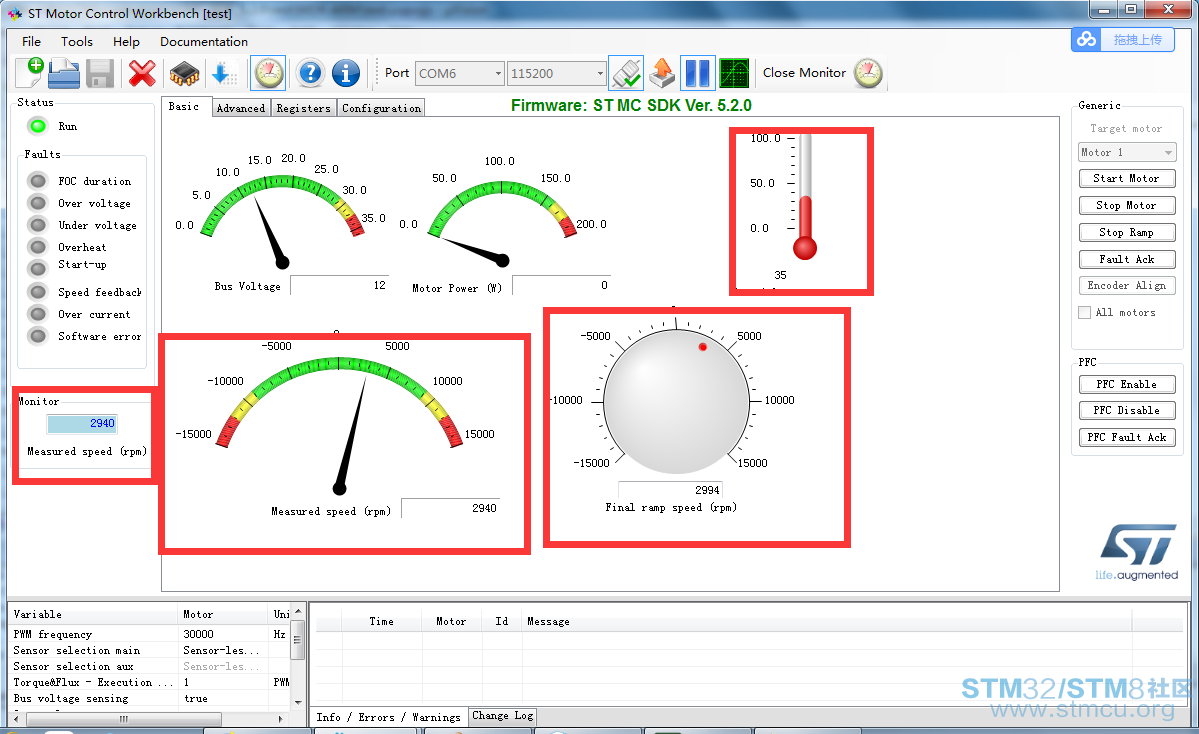This screenshot has height=734, width=1199.
Task: Switch to the Advanced tab
Action: [x=241, y=108]
